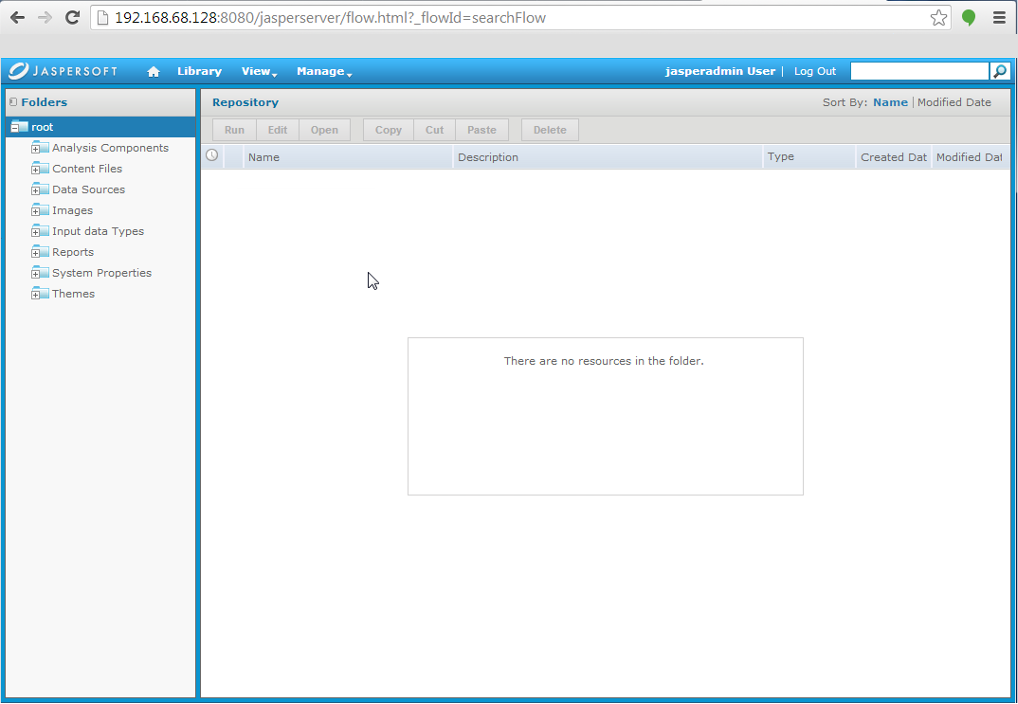Click the search magnifier button
1018x704 pixels.
1000,71
